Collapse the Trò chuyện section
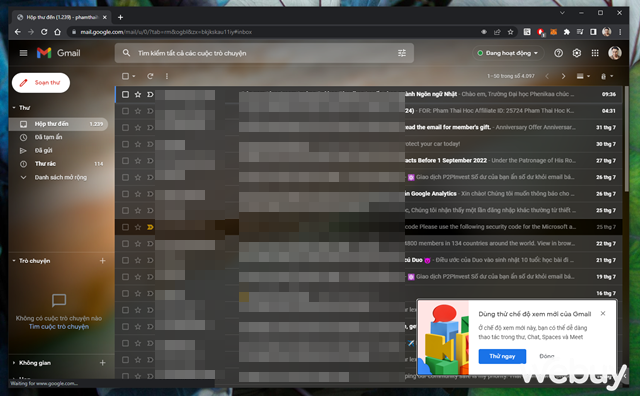Screen dimensions: 640x396 tap(14, 260)
